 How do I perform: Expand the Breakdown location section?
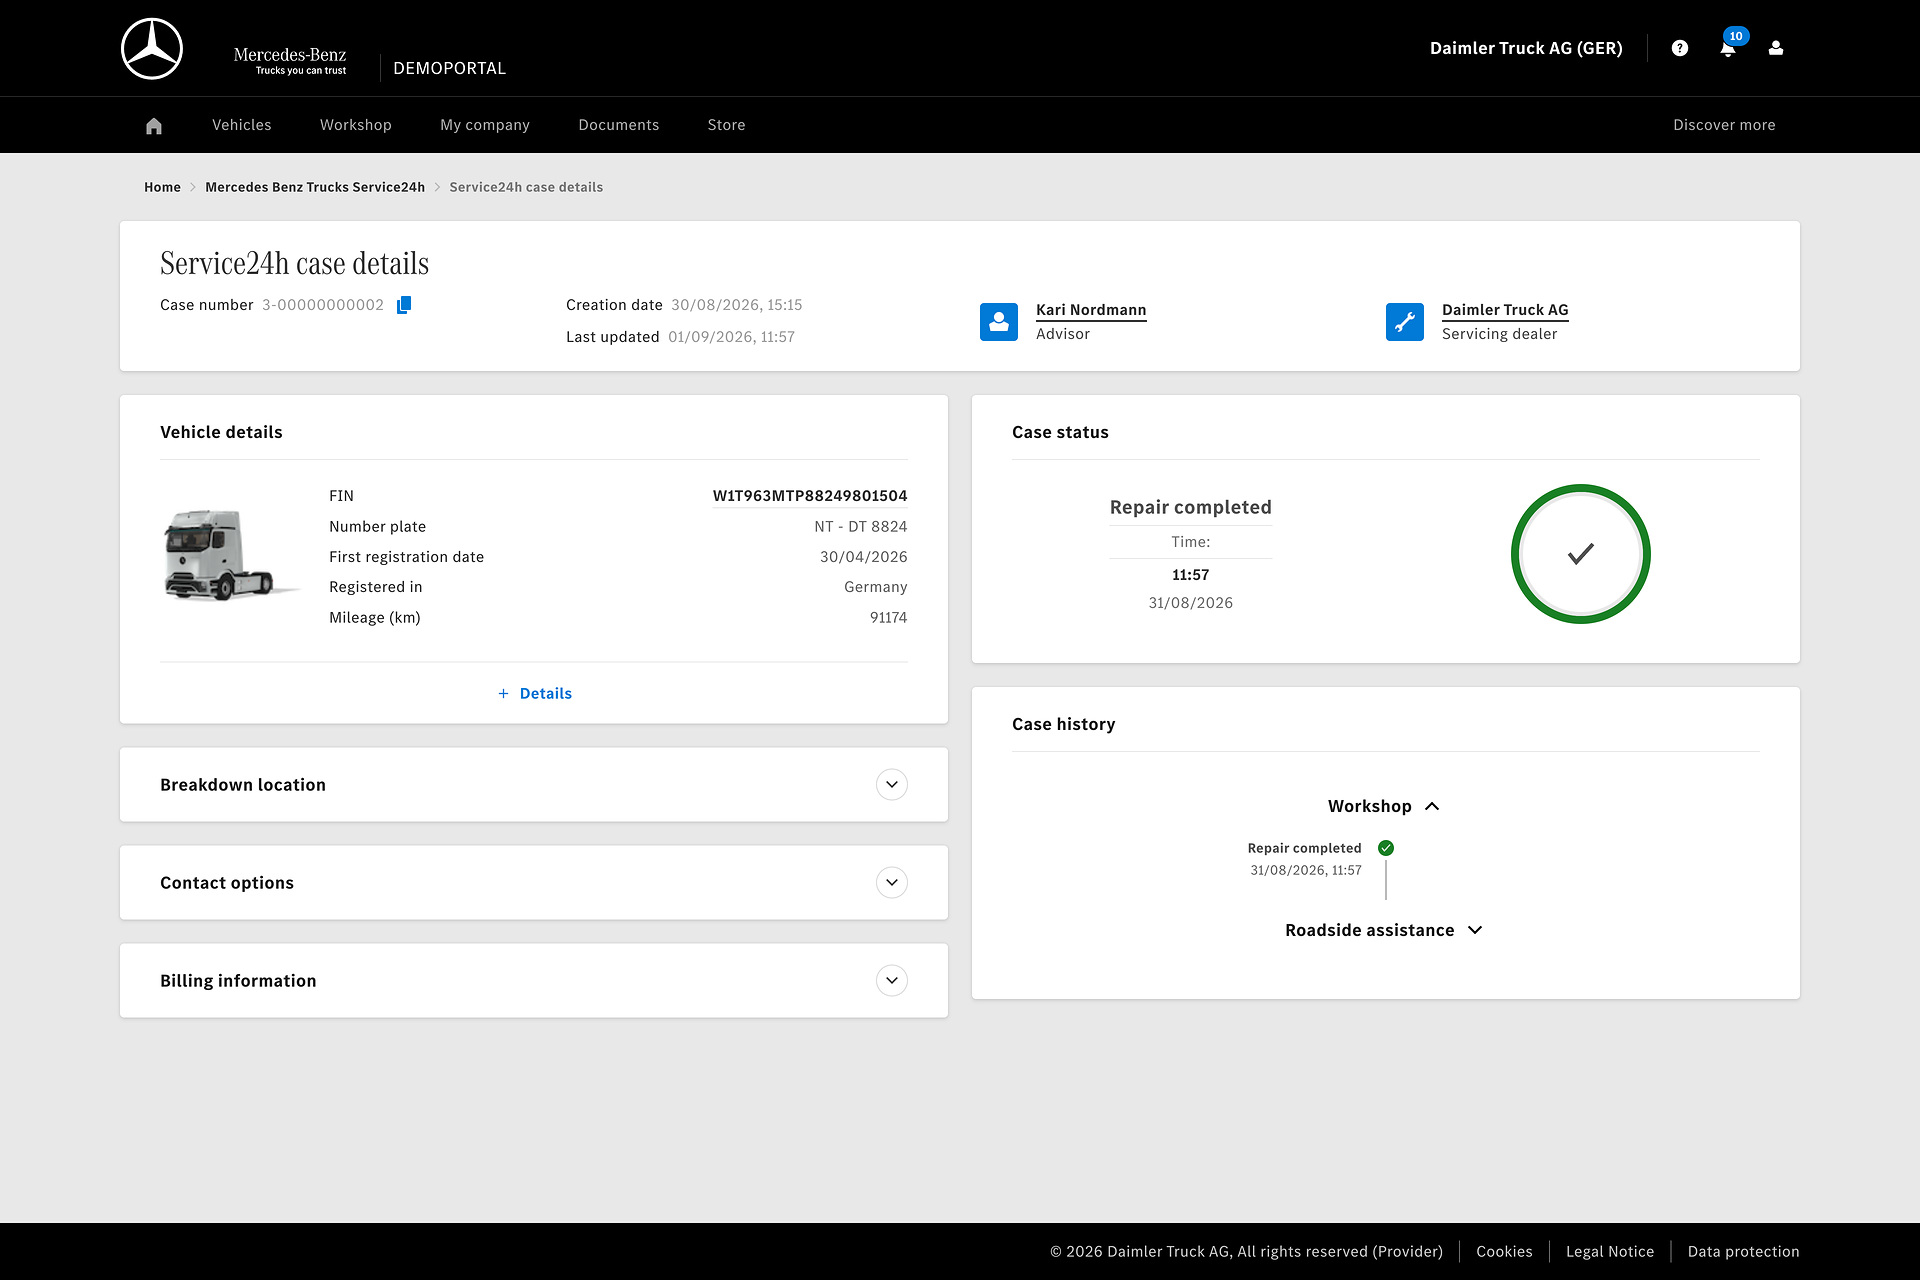[x=892, y=785]
